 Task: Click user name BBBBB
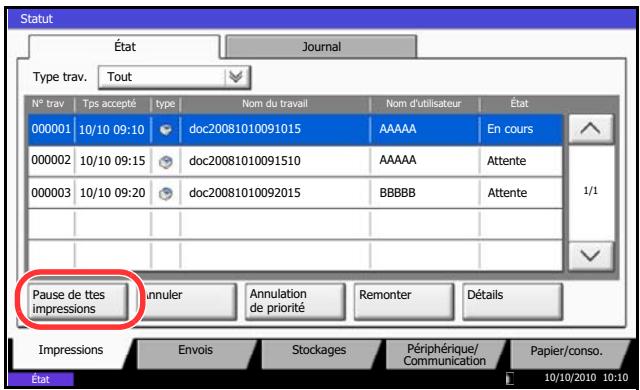pyautogui.click(x=398, y=193)
